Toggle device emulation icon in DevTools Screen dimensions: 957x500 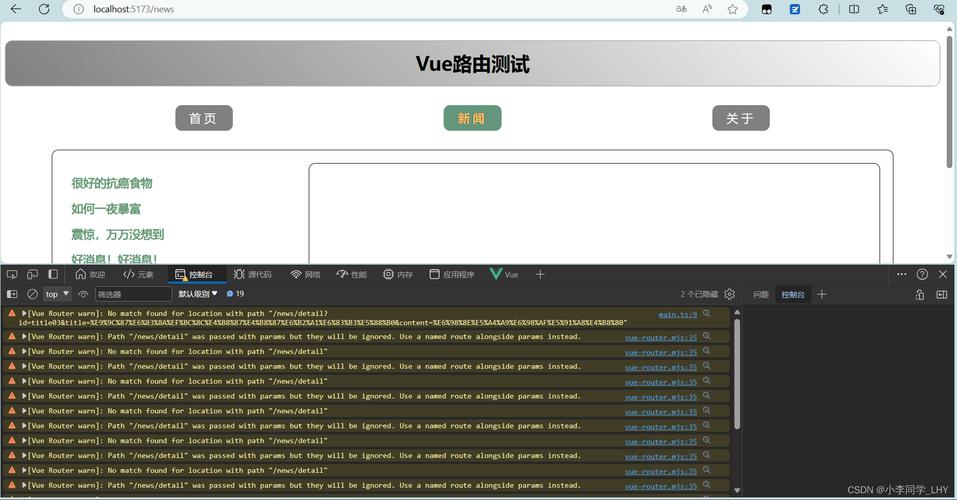32,274
